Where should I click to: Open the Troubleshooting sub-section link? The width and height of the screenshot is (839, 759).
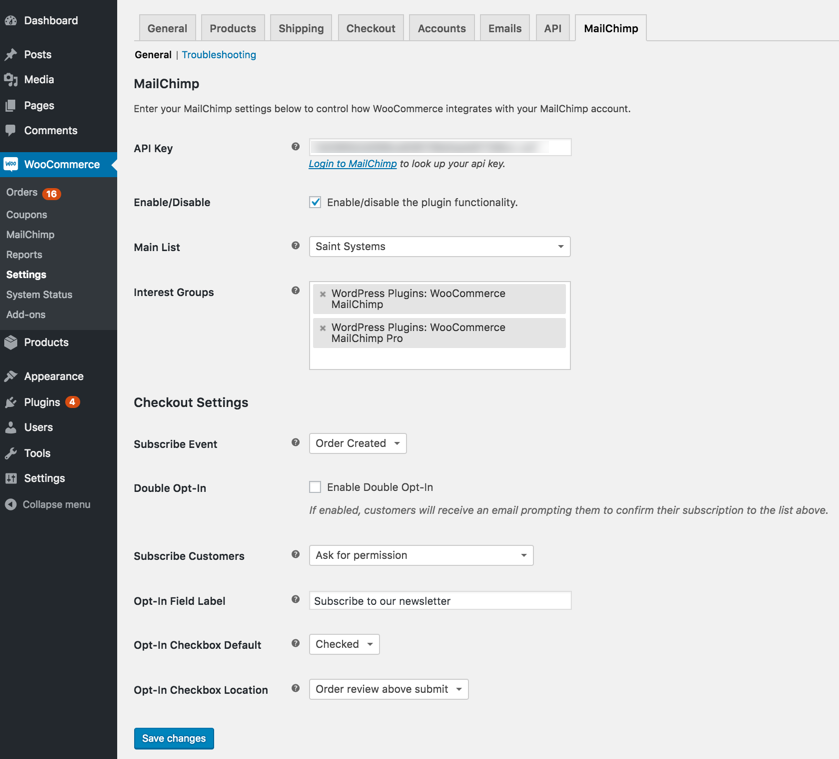pos(219,55)
